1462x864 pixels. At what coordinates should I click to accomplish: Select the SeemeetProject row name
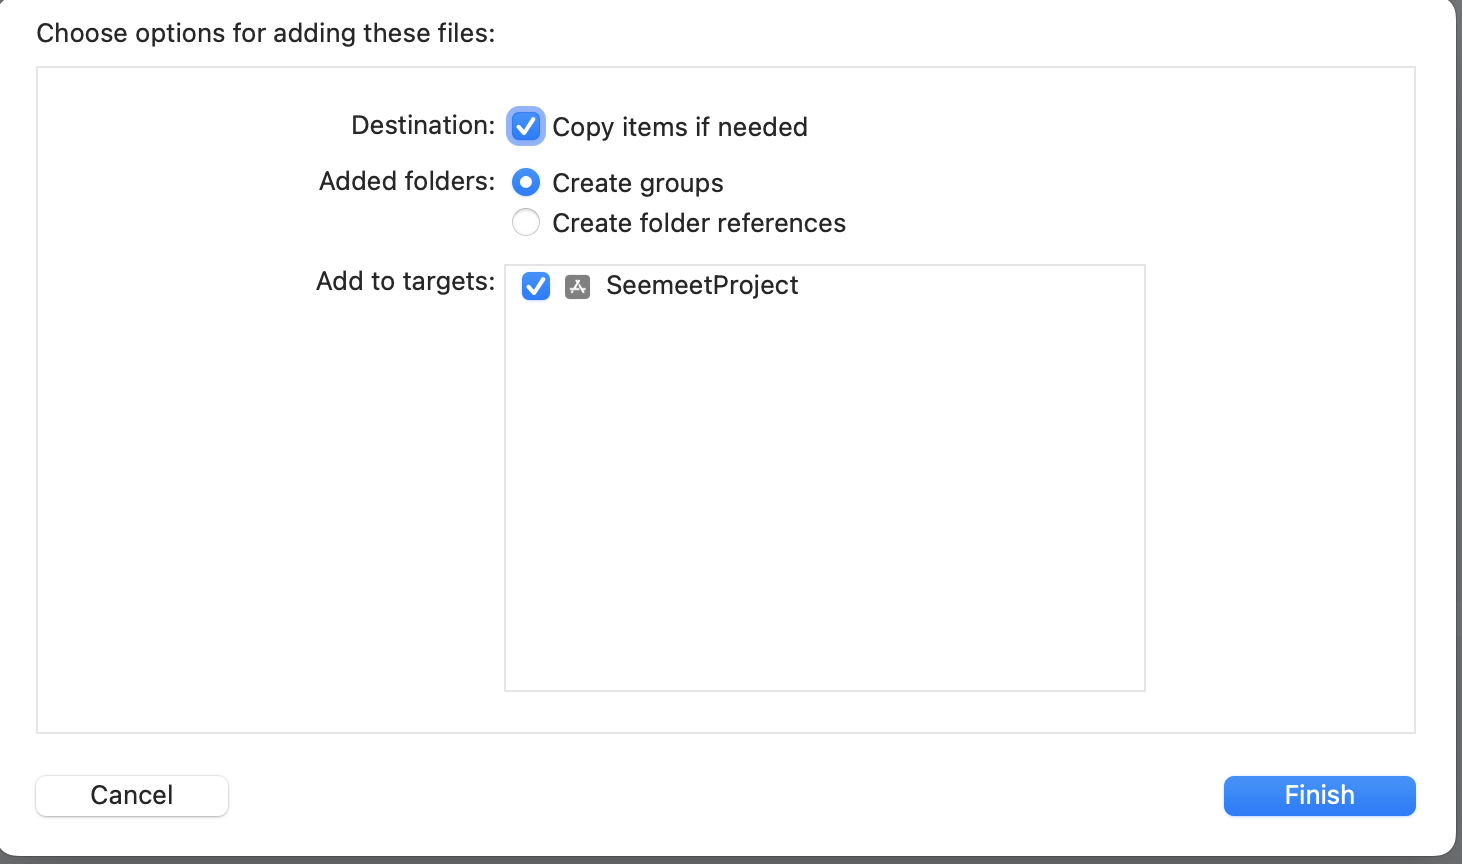tap(702, 286)
